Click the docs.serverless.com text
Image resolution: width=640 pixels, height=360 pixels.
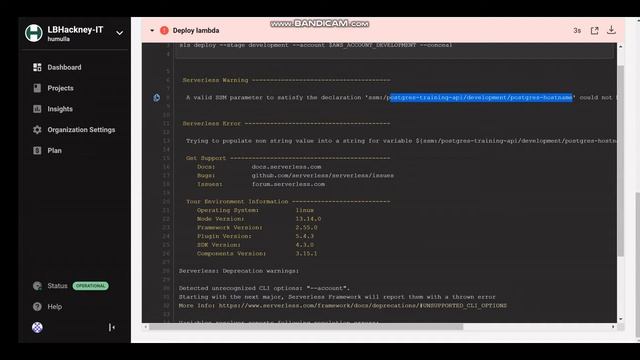point(287,167)
